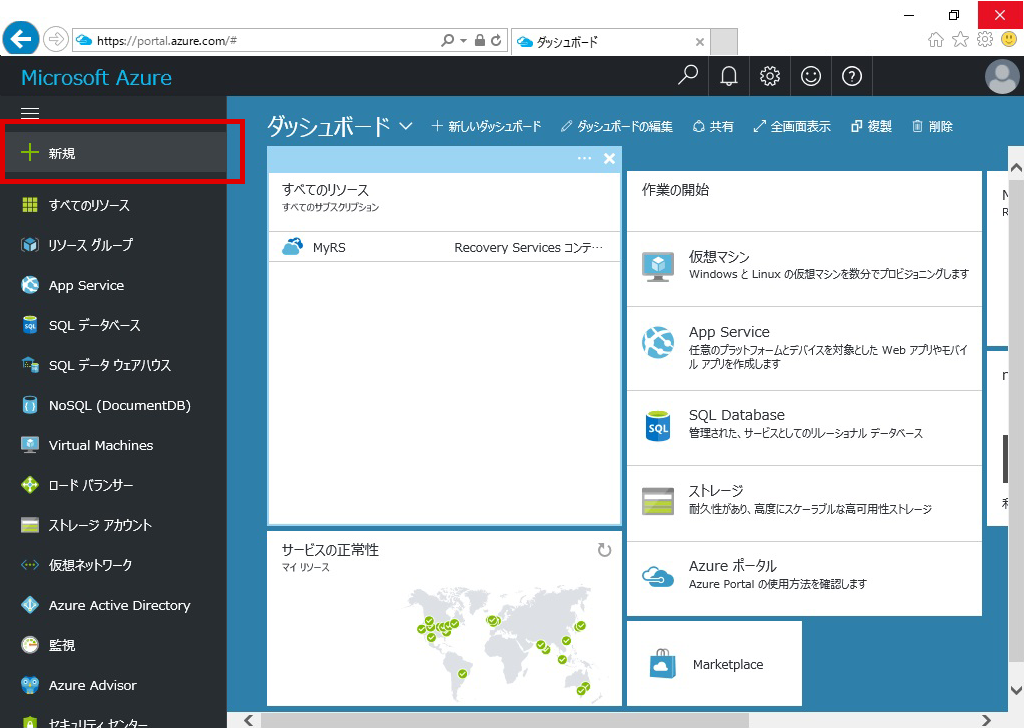Click 削除 delete button
The image size is (1024, 728).
[933, 126]
